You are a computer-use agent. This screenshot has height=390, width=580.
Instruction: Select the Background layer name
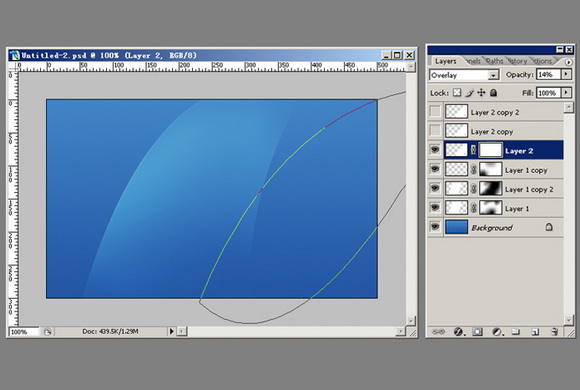click(x=492, y=228)
